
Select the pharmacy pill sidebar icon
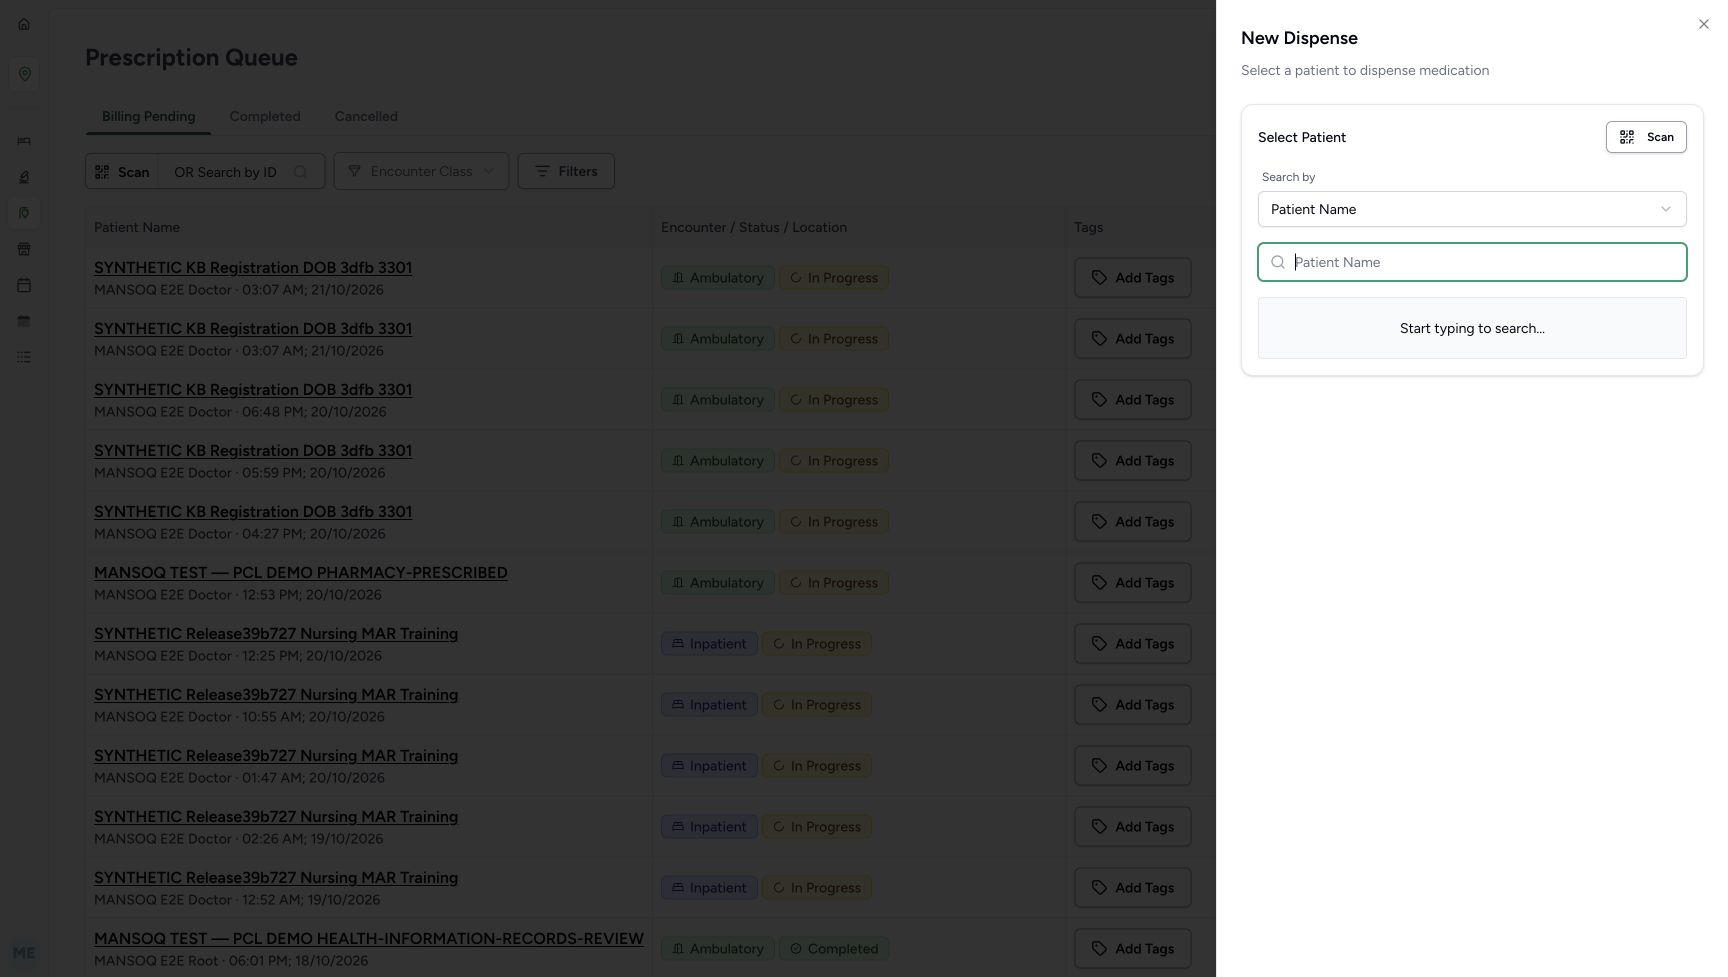coord(24,213)
